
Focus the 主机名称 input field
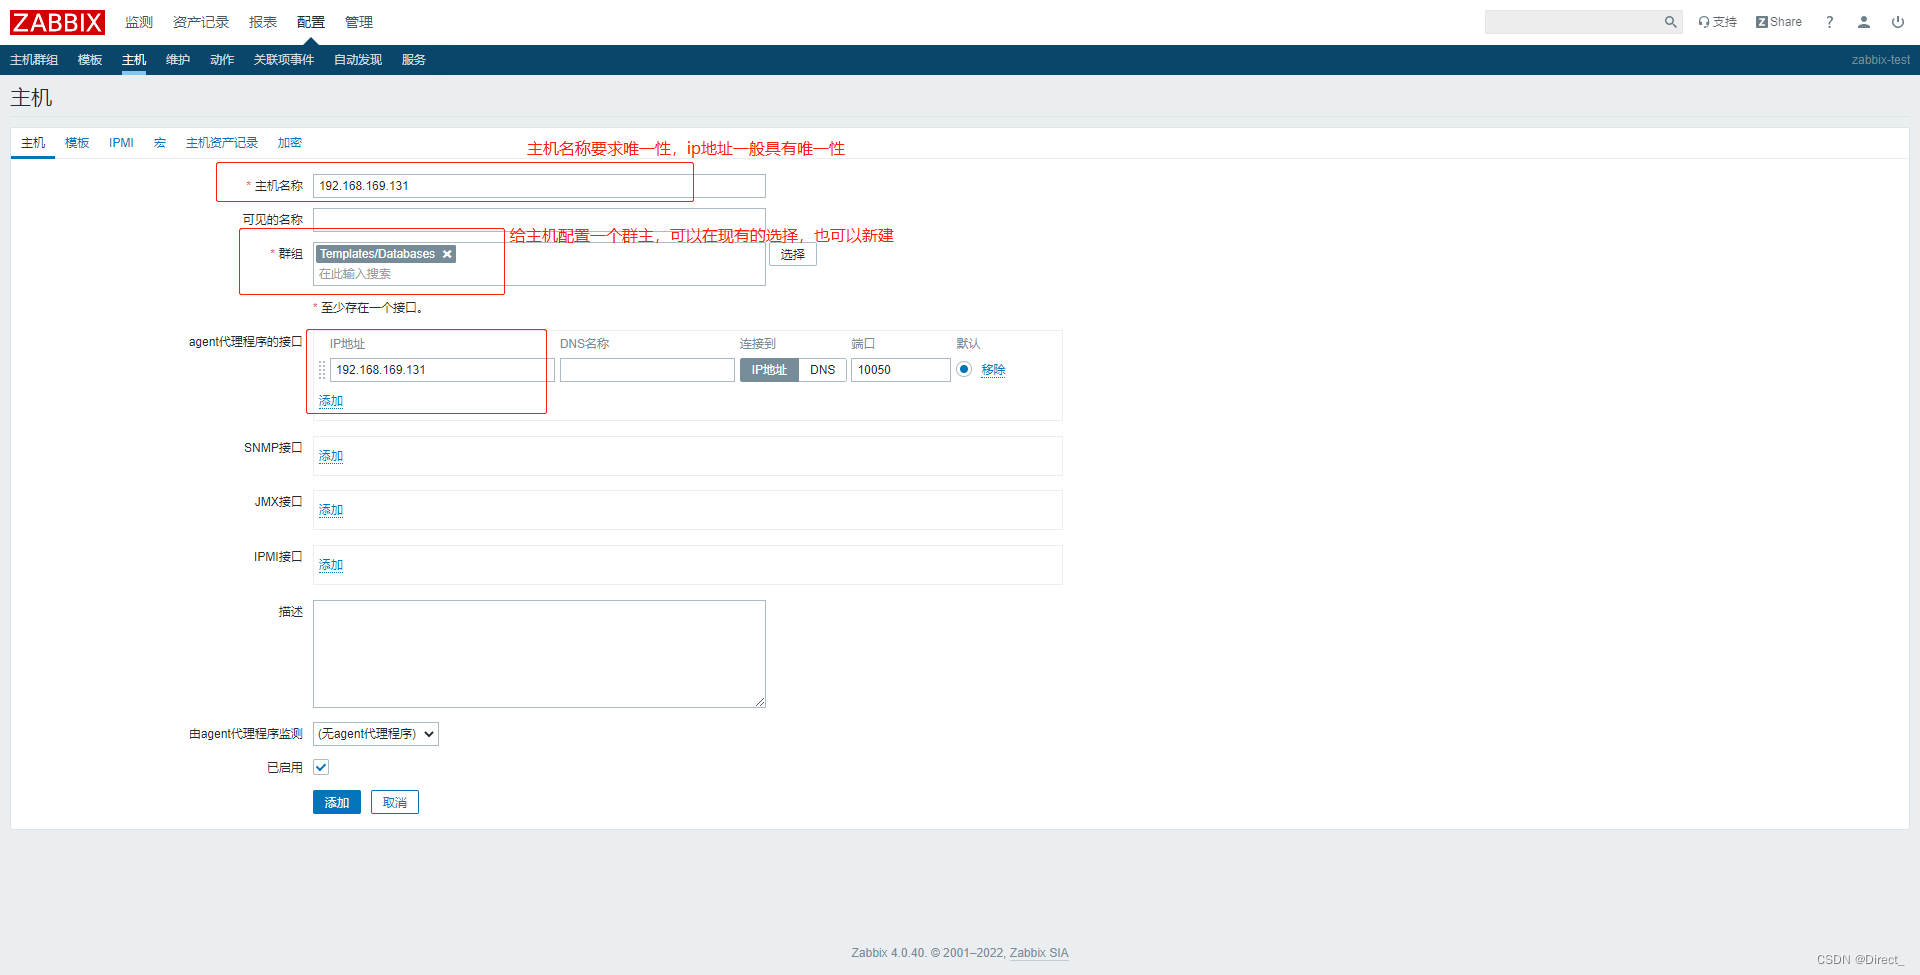point(539,186)
